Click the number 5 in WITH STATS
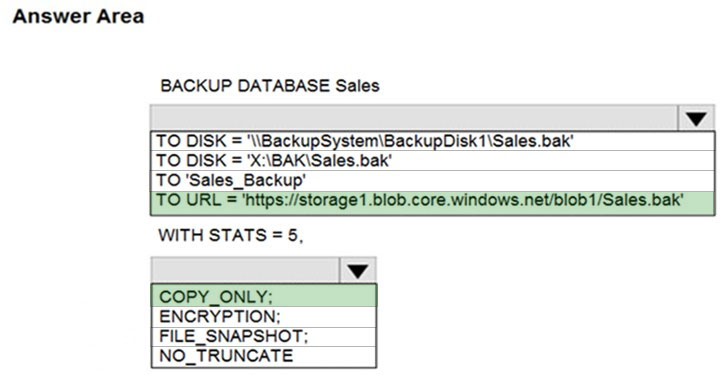The height and width of the screenshot is (384, 725). point(293,235)
